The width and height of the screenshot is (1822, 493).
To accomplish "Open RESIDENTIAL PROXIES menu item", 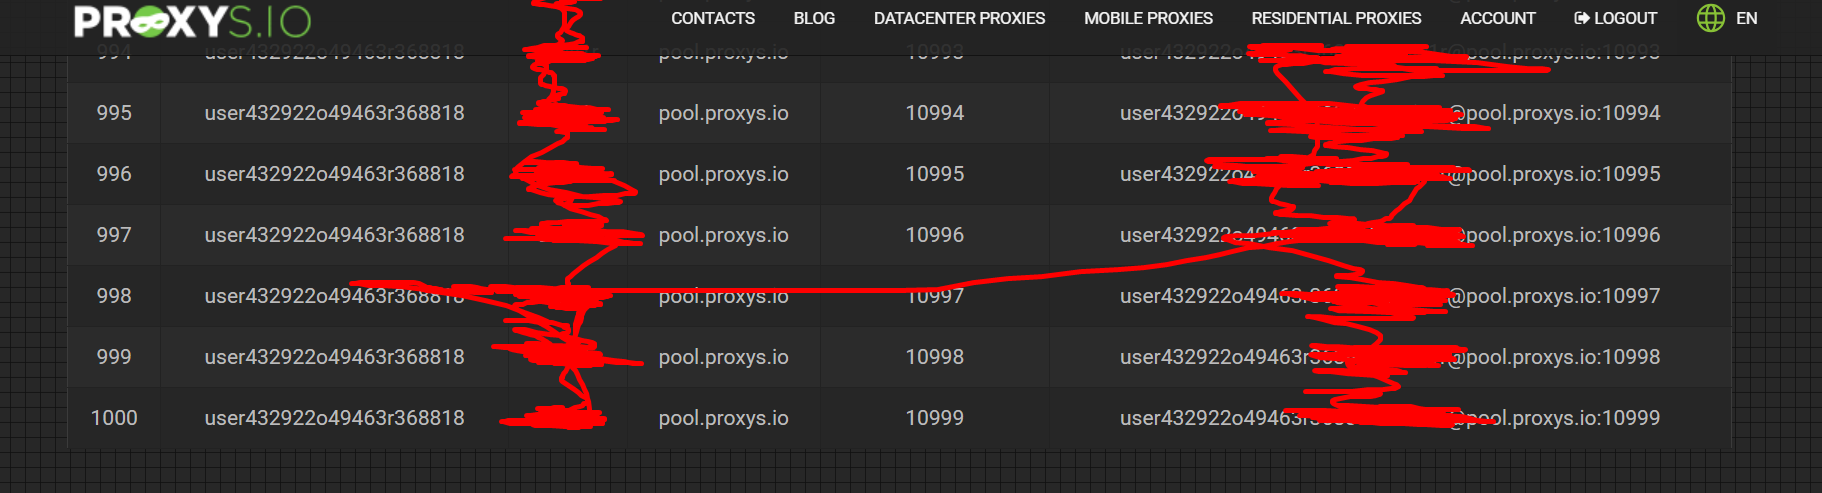I will (x=1336, y=18).
